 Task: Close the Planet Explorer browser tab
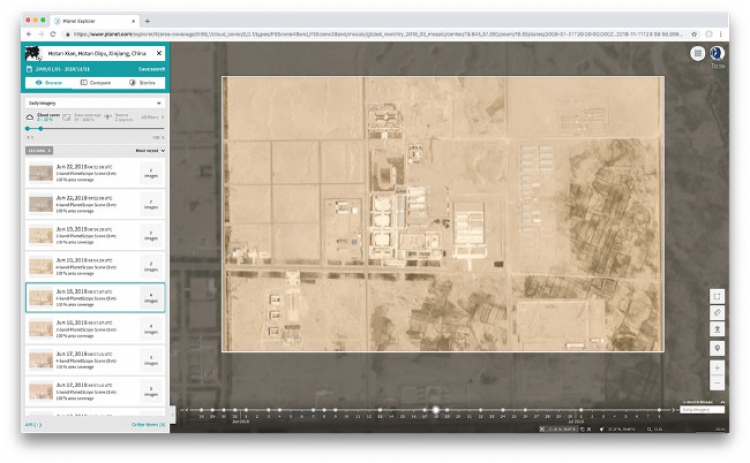133,21
